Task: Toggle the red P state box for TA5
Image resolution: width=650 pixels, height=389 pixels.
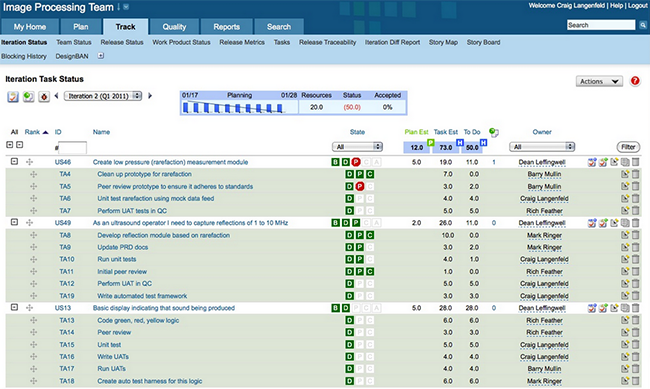Action: click(x=360, y=186)
